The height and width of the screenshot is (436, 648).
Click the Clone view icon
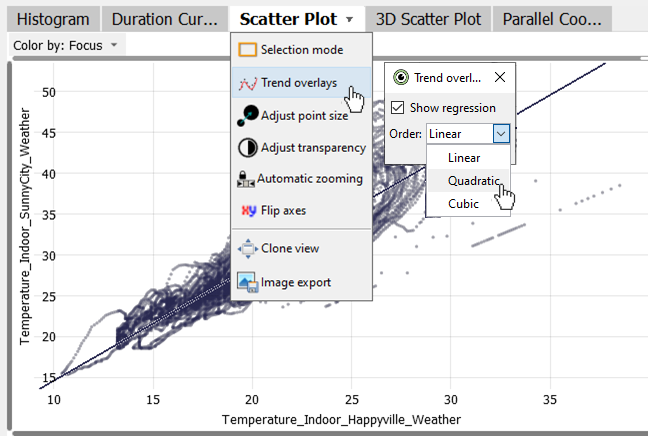pyautogui.click(x=247, y=248)
